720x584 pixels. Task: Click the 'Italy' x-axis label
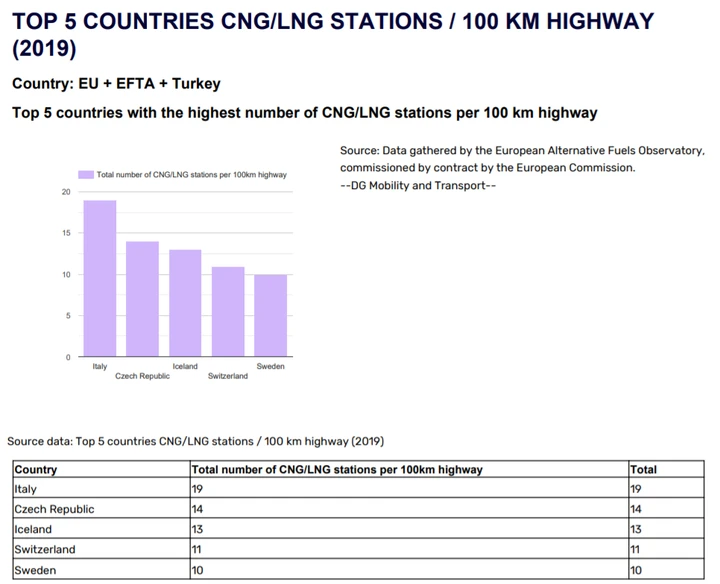tap(100, 366)
